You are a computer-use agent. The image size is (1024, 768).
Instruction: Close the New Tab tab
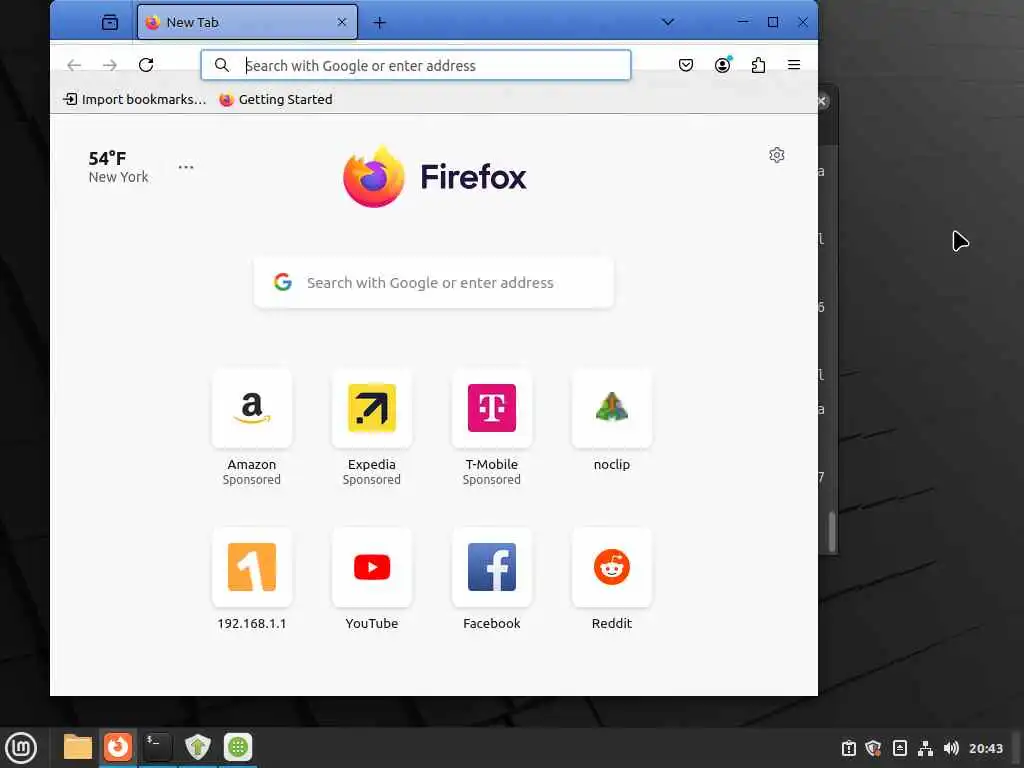coord(342,22)
